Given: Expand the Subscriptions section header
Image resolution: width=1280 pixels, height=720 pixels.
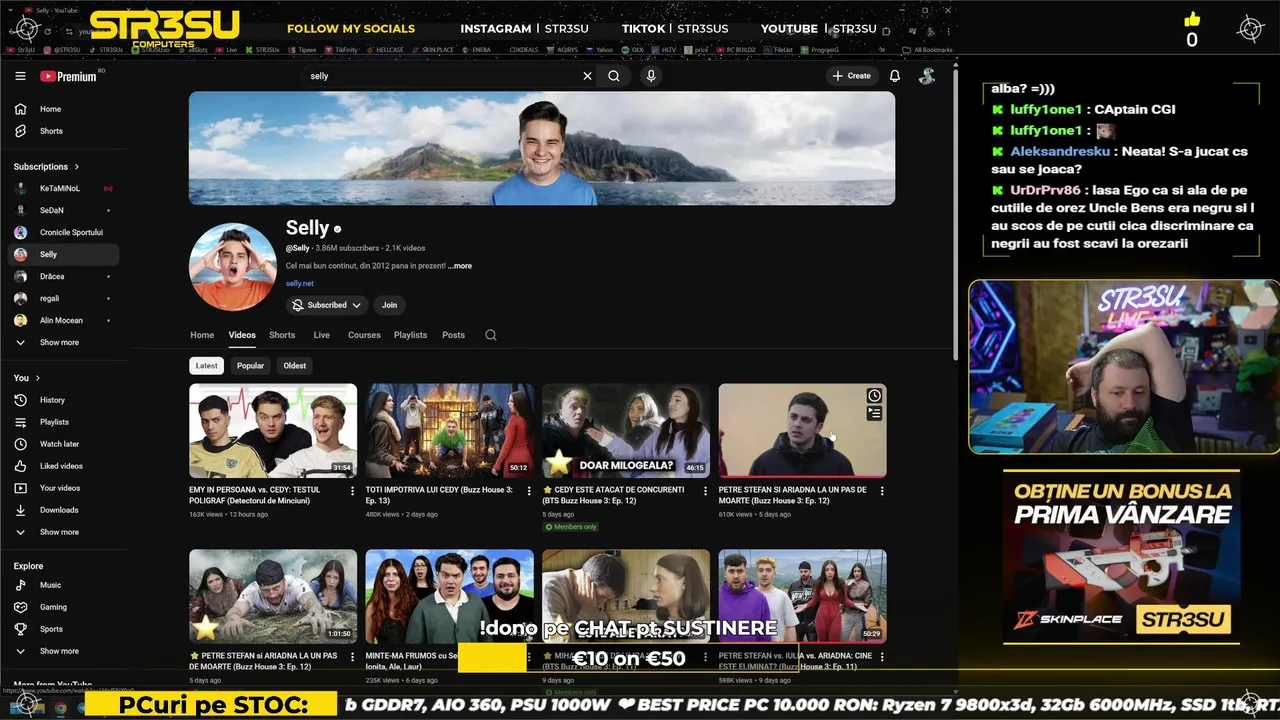Looking at the screenshot, I should click(46, 167).
